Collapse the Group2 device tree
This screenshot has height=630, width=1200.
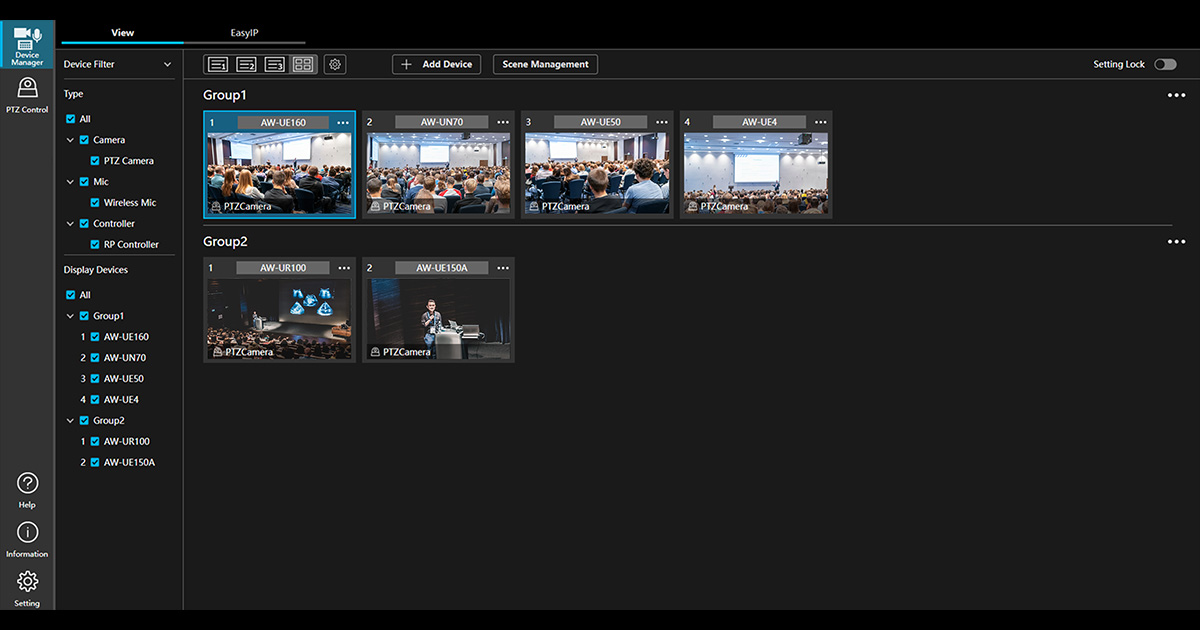point(70,420)
